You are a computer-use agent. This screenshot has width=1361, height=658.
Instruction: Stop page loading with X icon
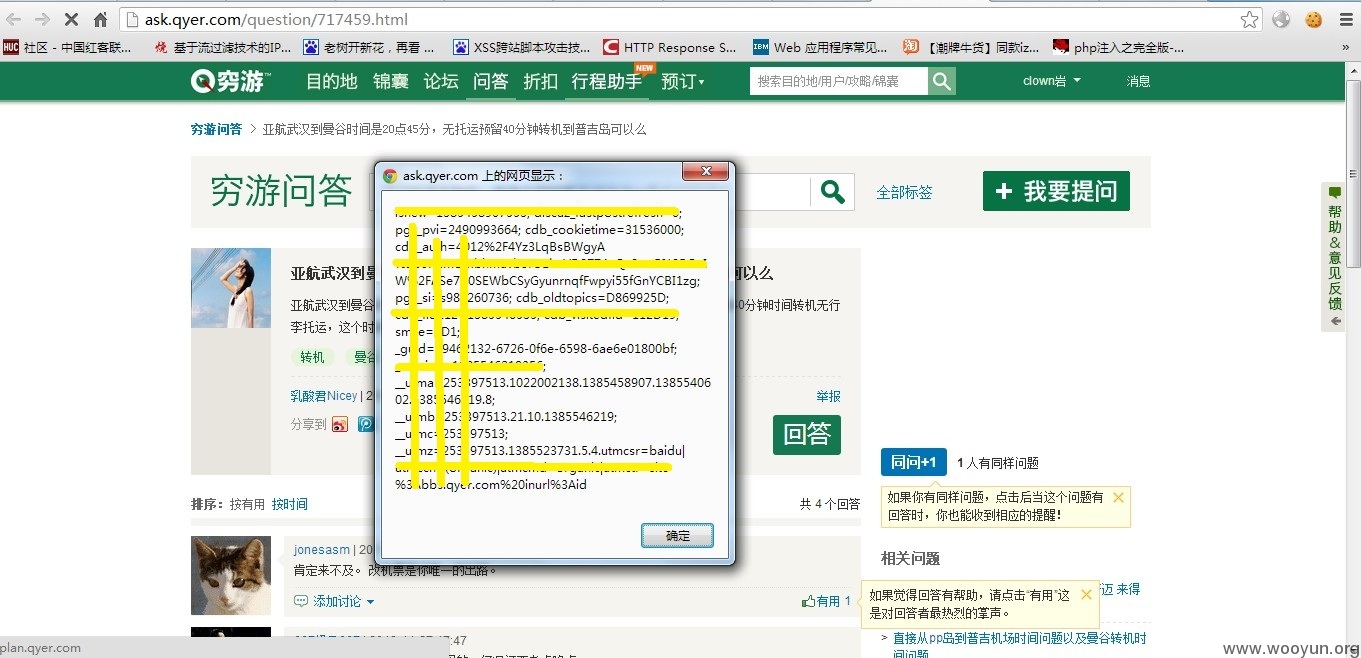(71, 19)
